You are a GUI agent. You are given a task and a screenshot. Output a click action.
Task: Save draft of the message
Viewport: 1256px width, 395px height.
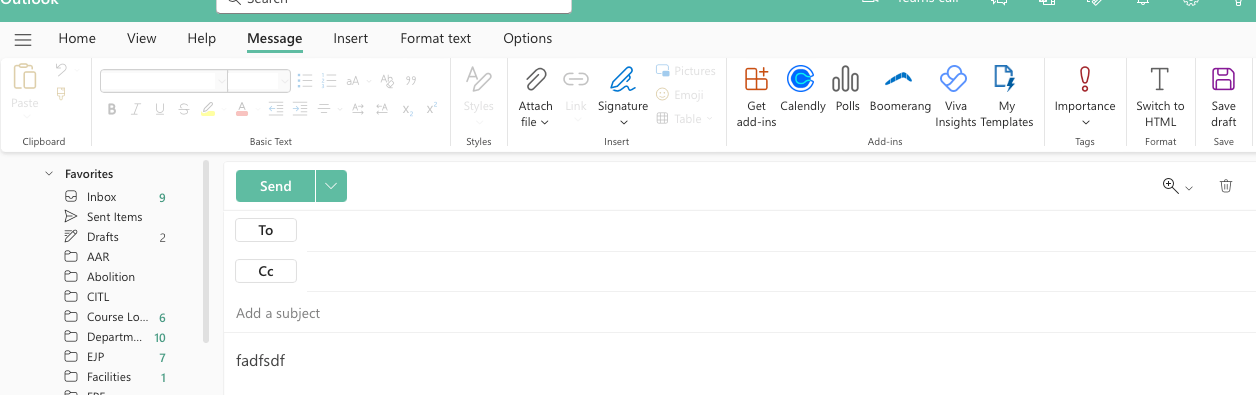(1223, 96)
